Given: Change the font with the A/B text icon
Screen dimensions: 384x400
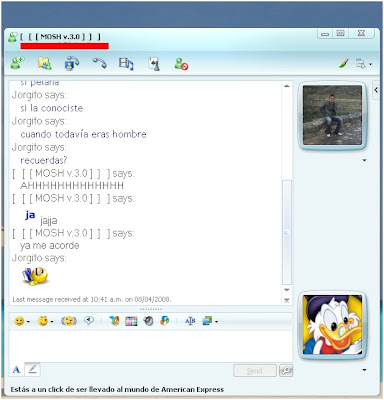Looking at the screenshot, I should (190, 321).
